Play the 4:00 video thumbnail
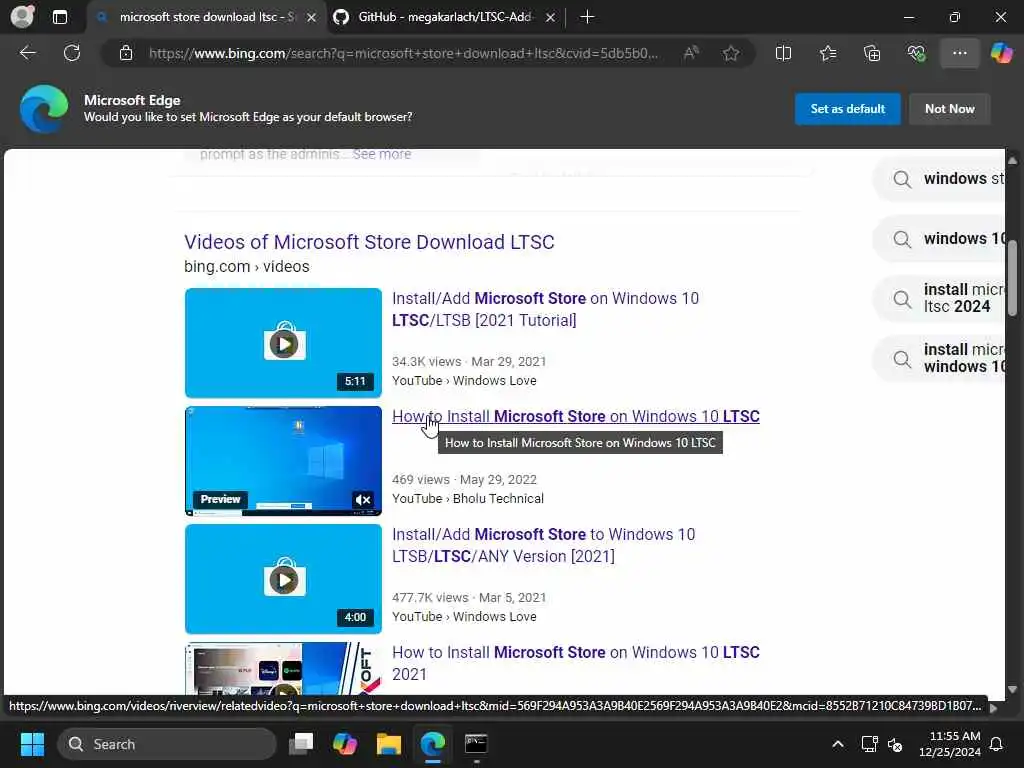The height and width of the screenshot is (768, 1024). coord(283,579)
